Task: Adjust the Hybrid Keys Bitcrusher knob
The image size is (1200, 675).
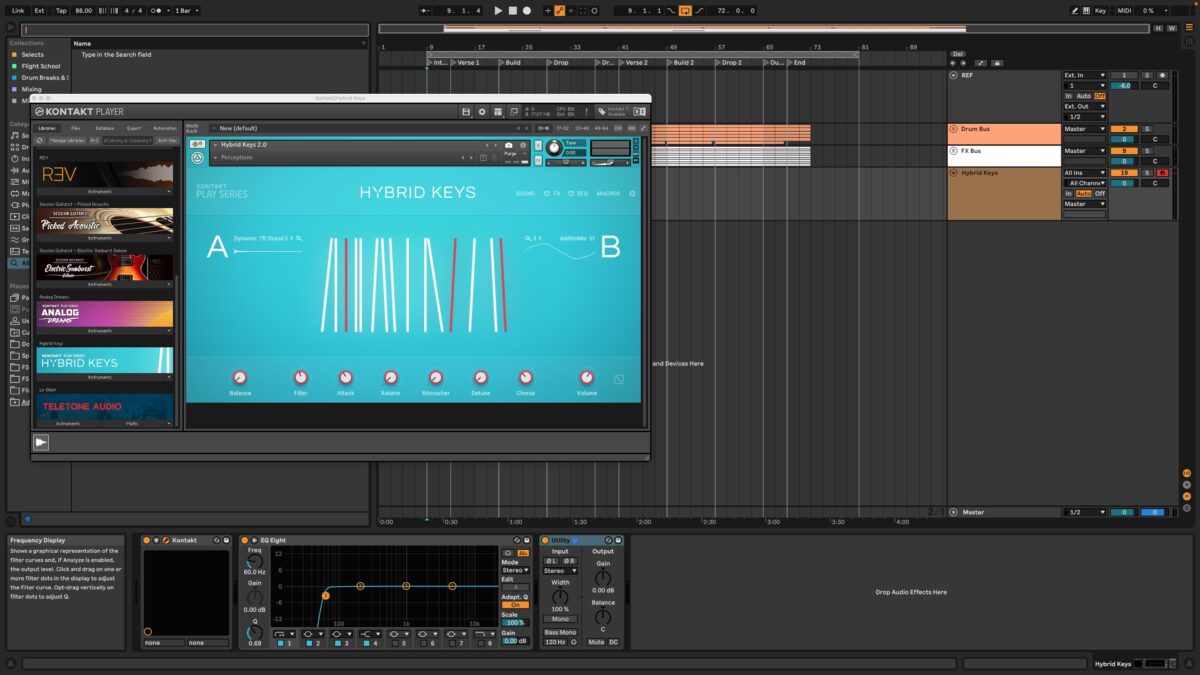Action: (436, 377)
